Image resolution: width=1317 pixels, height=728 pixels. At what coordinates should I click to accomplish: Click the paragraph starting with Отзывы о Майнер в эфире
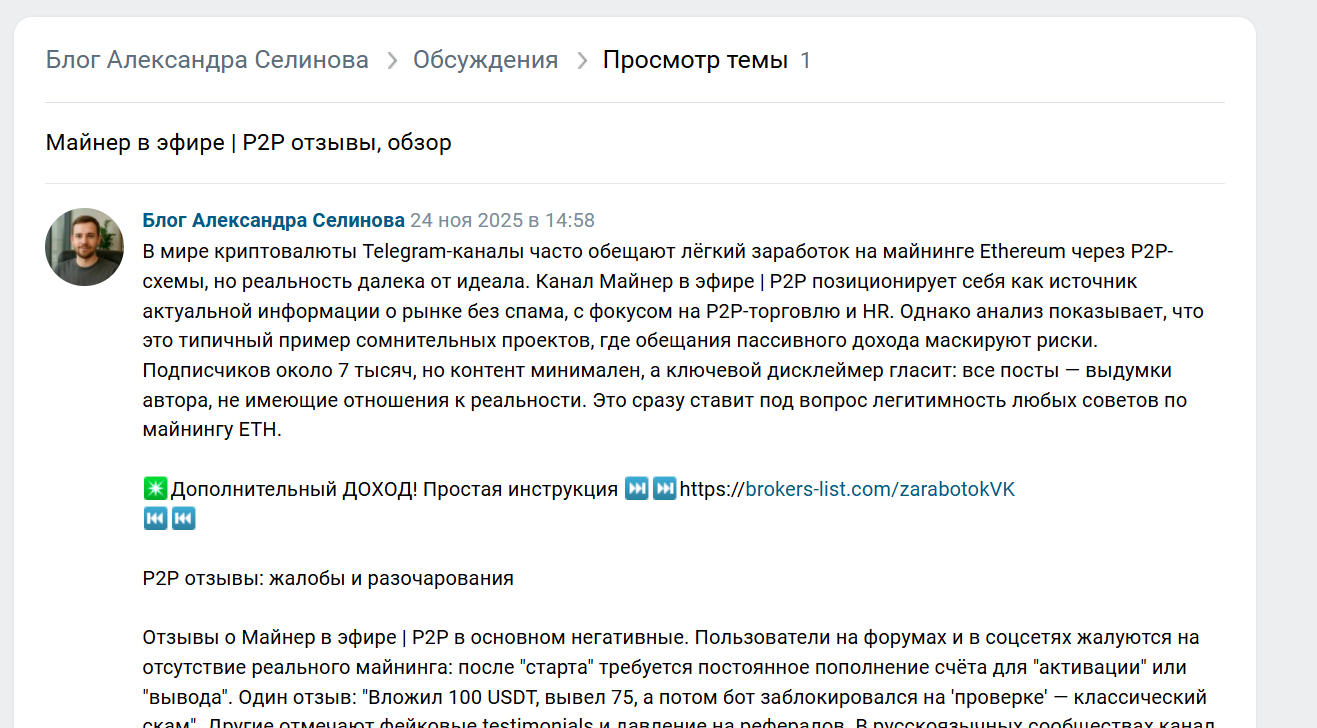pos(670,666)
